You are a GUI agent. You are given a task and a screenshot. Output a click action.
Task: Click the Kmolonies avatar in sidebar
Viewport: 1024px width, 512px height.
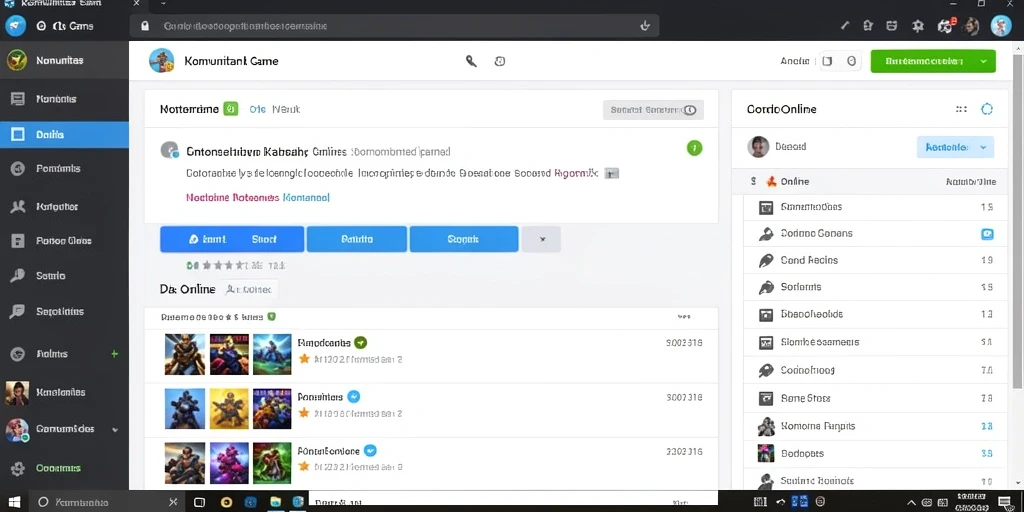tap(17, 392)
